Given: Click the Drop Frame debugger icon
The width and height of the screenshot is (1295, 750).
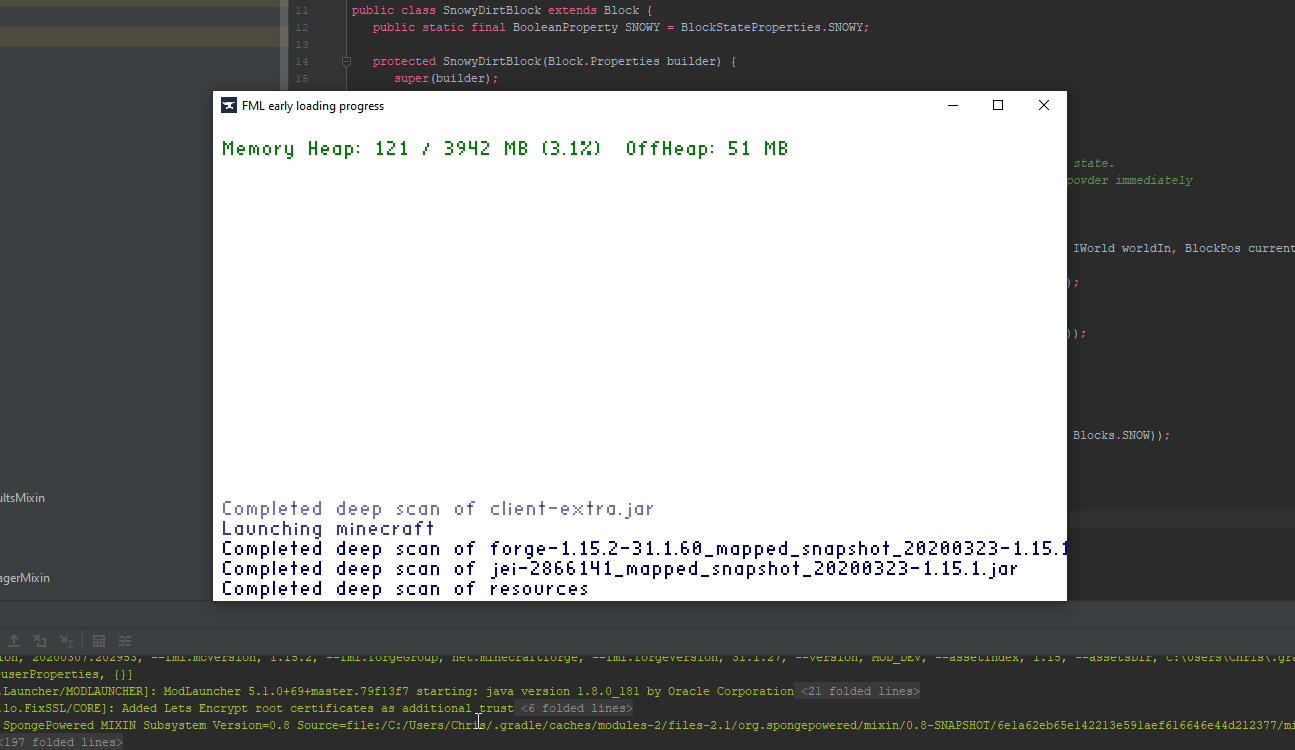Looking at the screenshot, I should [x=40, y=641].
